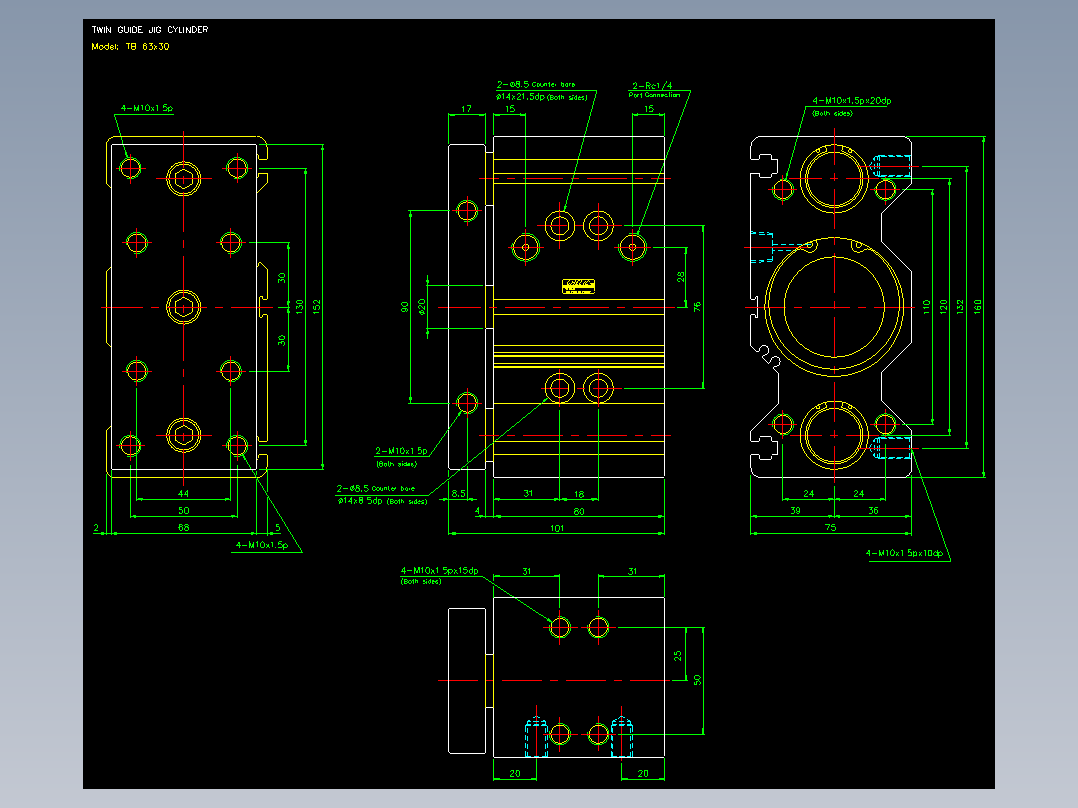The image size is (1078, 808).
Task: Click the '2-Rc1/4' port connection callout
Action: pyautogui.click(x=652, y=86)
